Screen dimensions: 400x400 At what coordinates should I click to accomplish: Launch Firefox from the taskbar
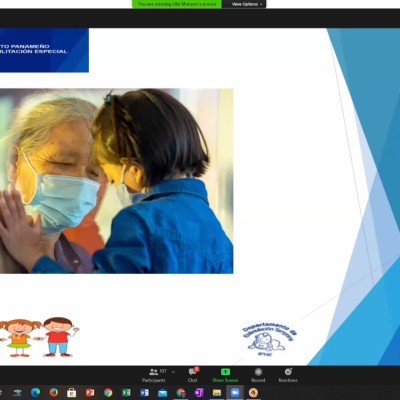click(53, 393)
